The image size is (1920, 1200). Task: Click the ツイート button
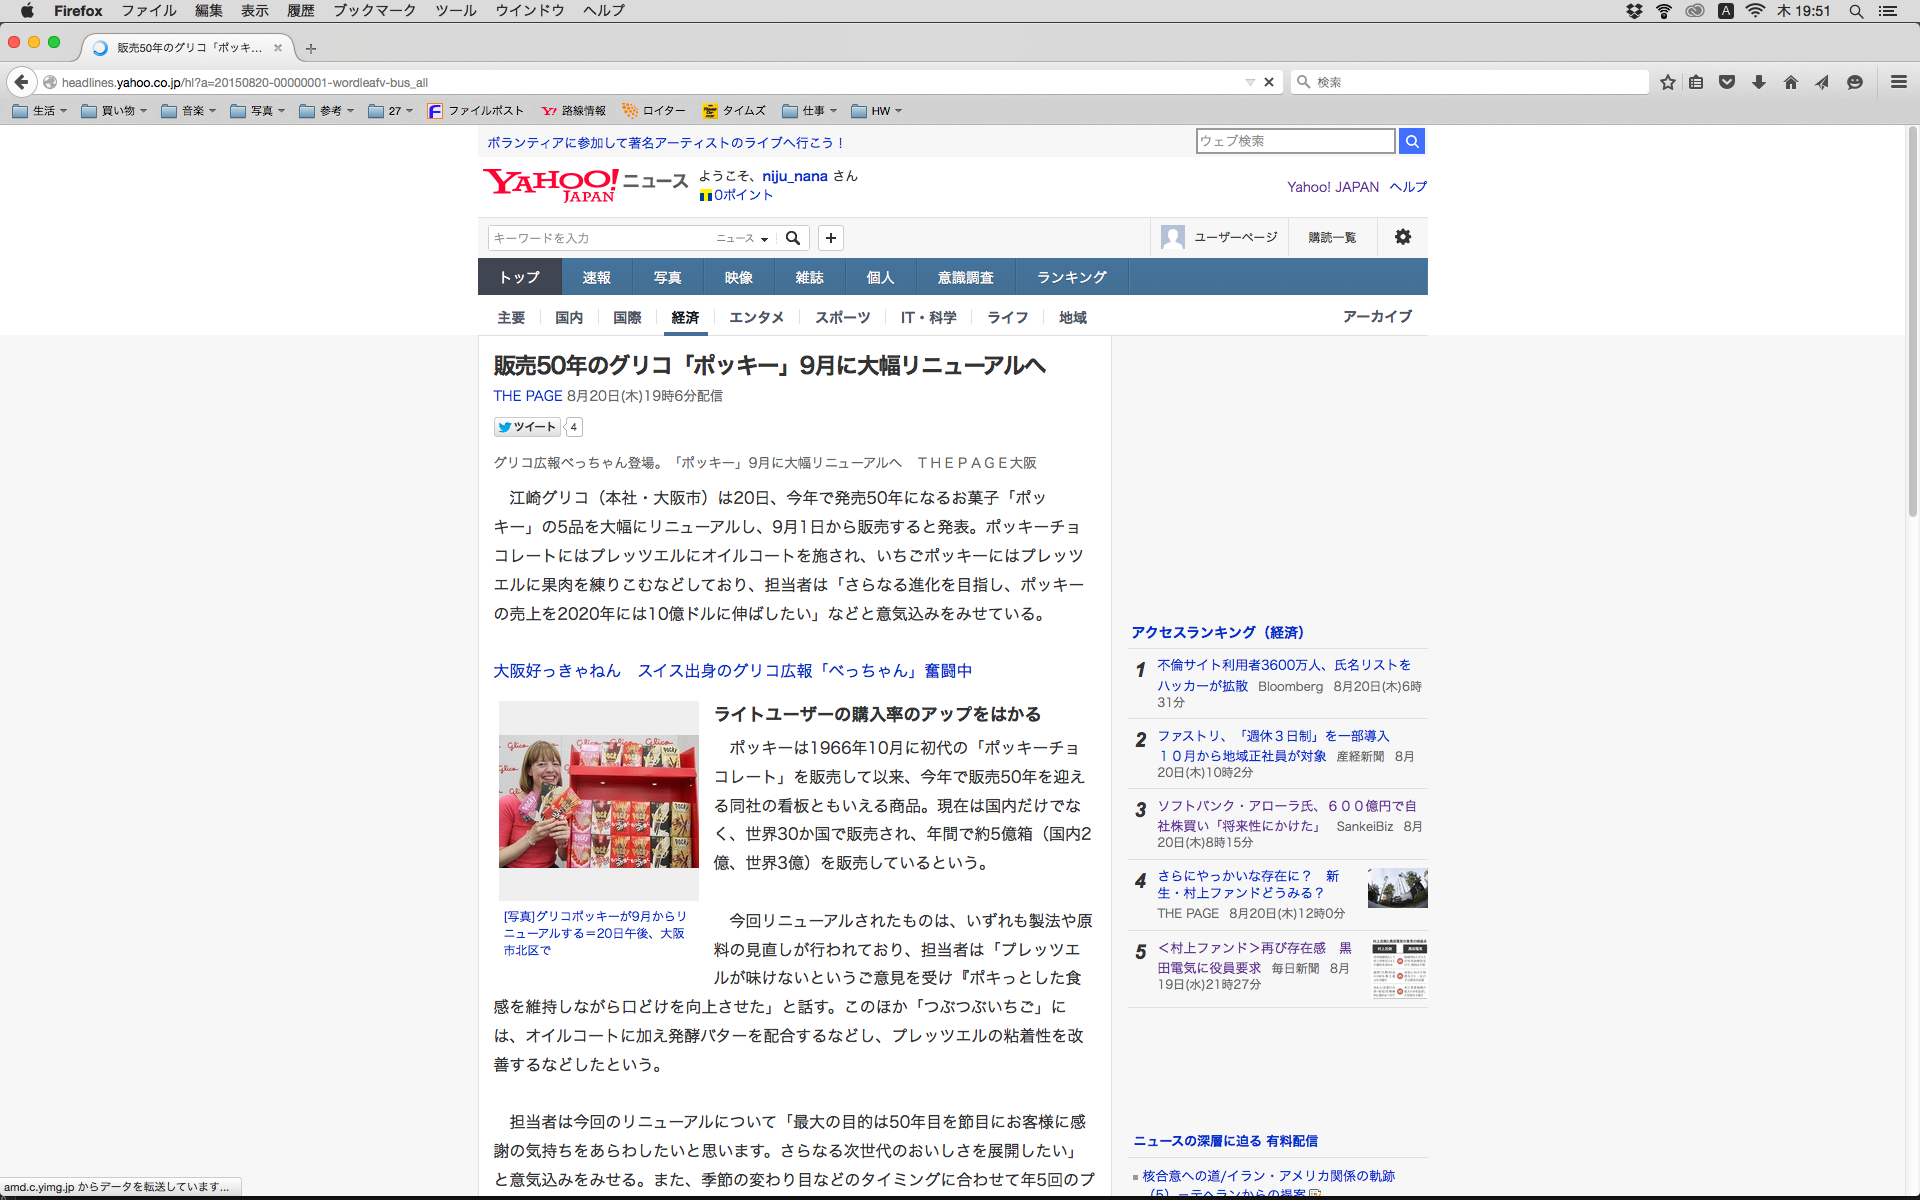coord(527,427)
